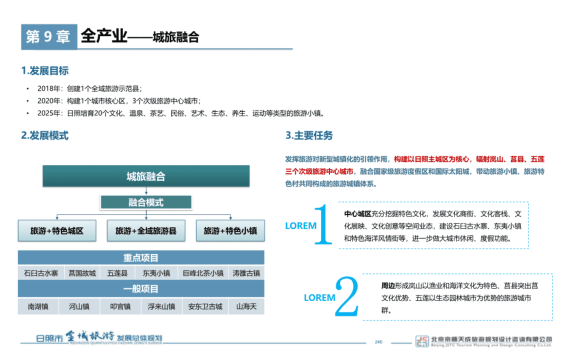This screenshot has width=570, height=360.
Task: Click the heading "2.发展模式"
Action: 45,135
